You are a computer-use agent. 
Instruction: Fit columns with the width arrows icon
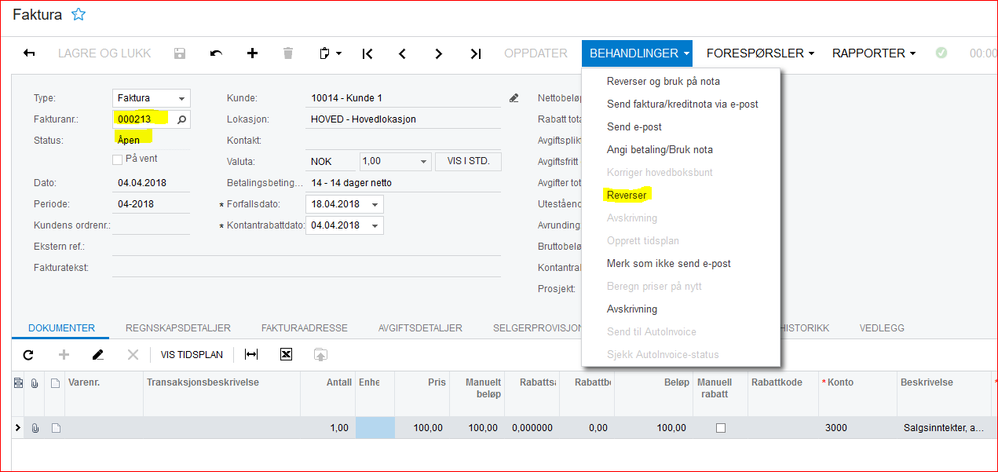pyautogui.click(x=252, y=355)
